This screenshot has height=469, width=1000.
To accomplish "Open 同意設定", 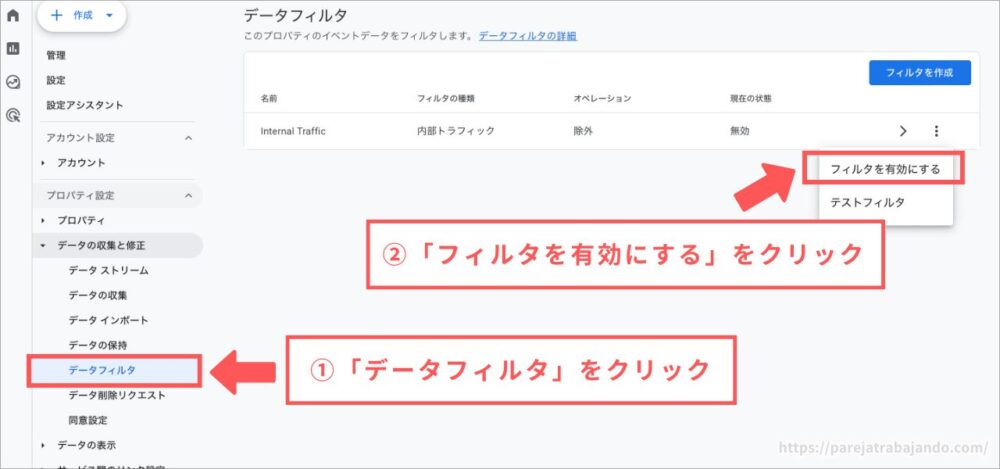I will coord(88,421).
